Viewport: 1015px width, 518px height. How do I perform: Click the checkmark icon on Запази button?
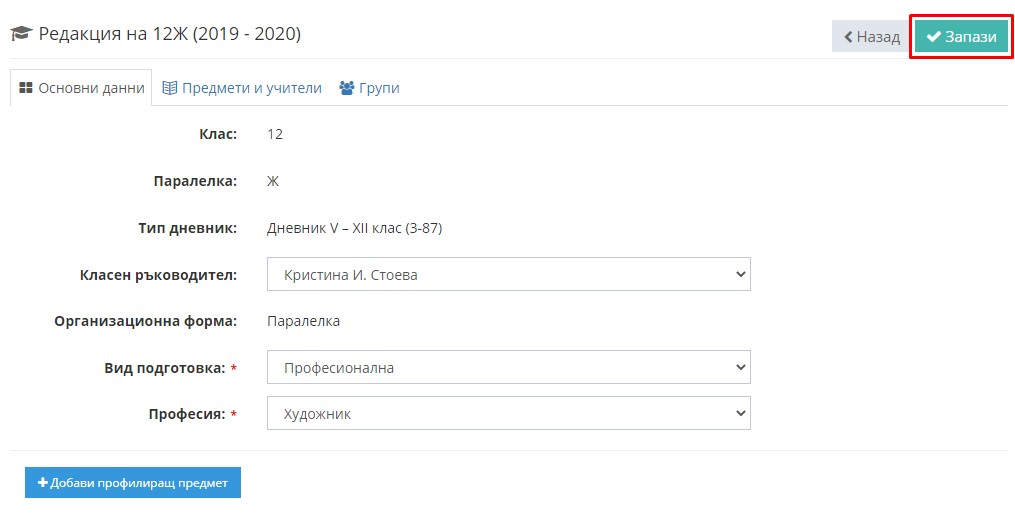[x=933, y=37]
